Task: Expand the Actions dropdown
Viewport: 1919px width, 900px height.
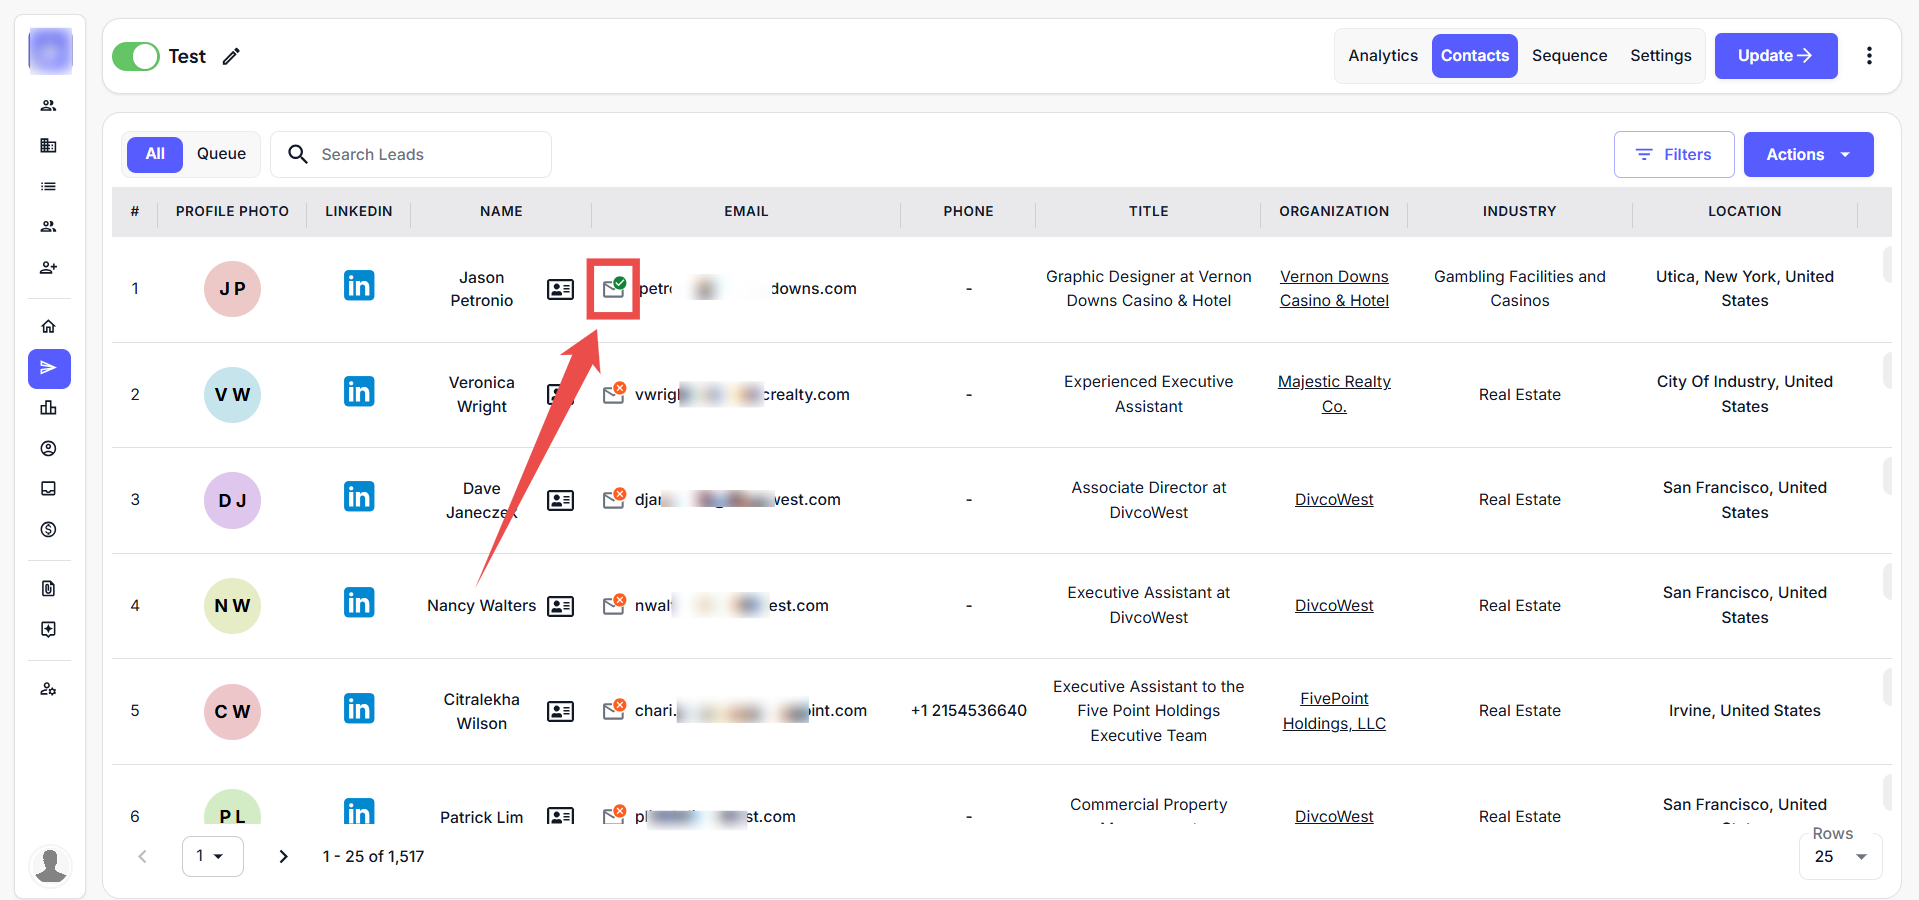Action: (x=1808, y=155)
